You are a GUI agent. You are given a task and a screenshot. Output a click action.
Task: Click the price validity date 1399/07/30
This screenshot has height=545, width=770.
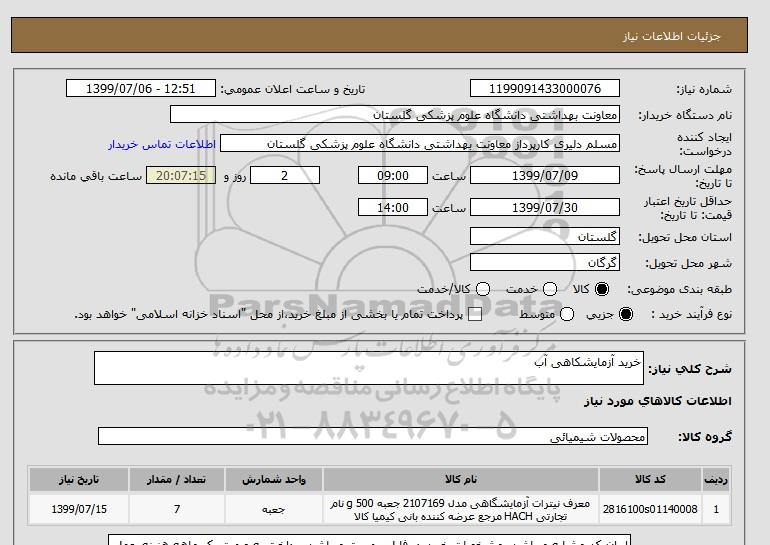tap(545, 207)
